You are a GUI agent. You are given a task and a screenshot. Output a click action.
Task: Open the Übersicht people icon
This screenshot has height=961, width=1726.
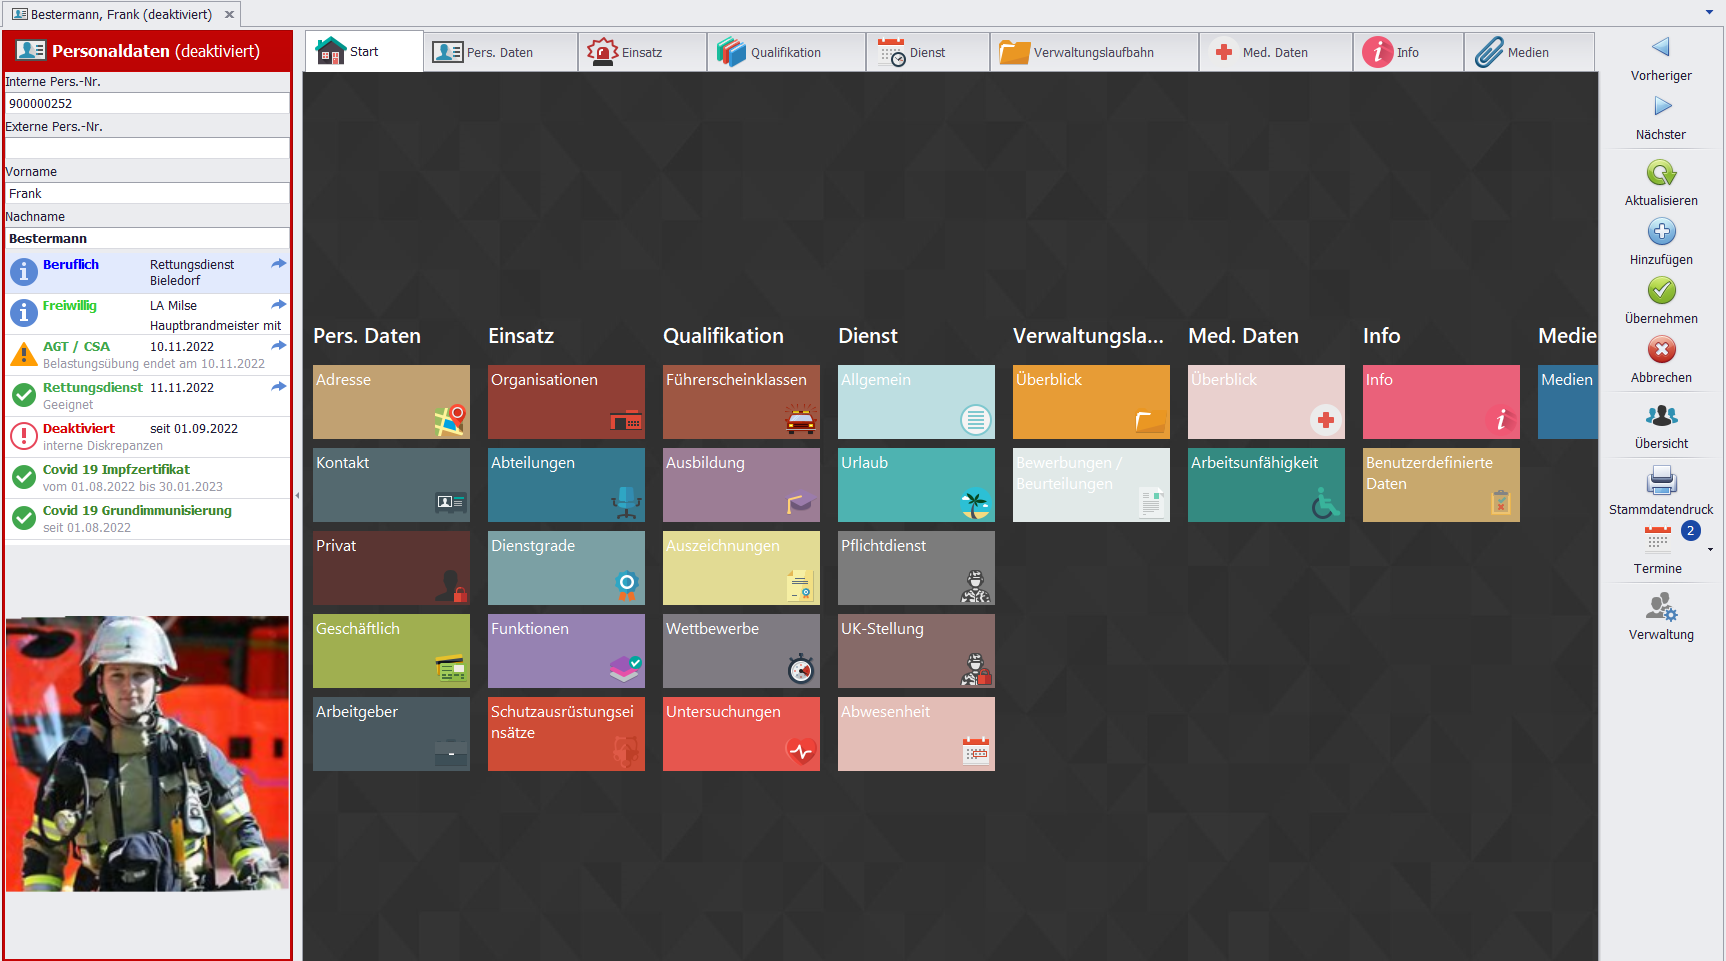tap(1661, 416)
